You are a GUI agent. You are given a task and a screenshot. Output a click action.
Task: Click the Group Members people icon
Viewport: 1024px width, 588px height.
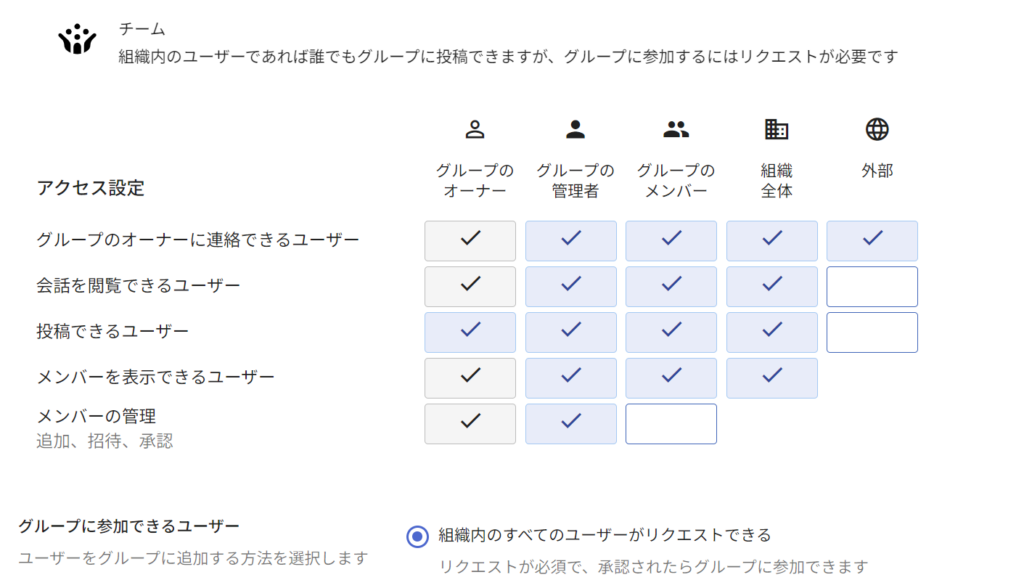[x=676, y=129]
